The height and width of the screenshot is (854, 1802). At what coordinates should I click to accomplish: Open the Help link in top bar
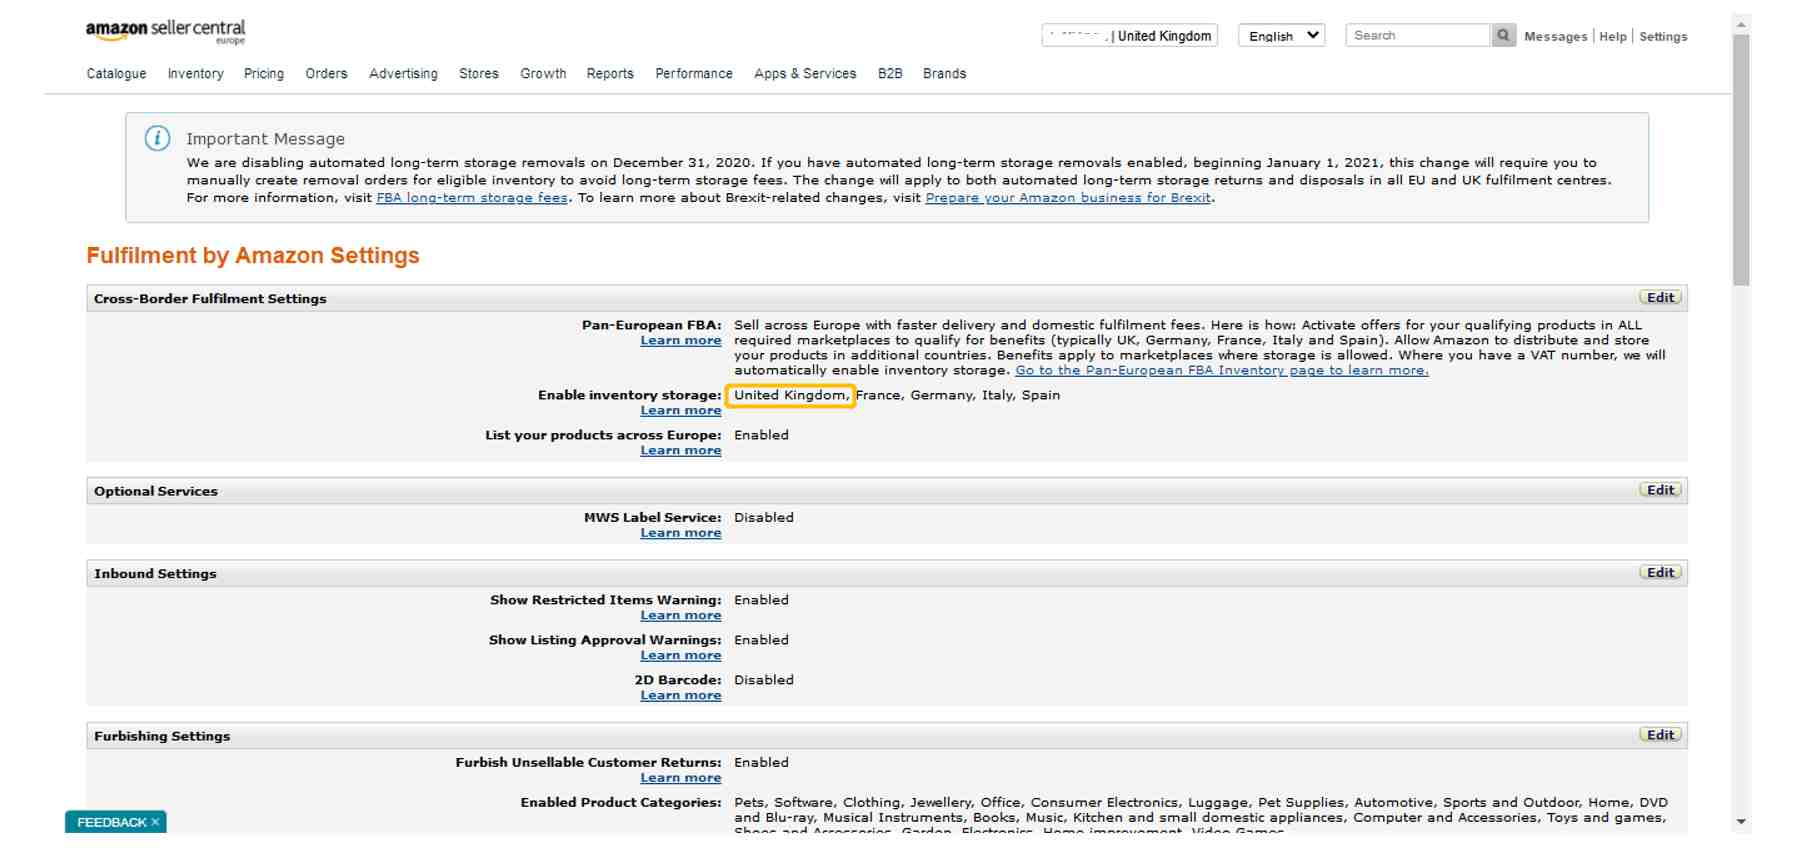[x=1612, y=37]
